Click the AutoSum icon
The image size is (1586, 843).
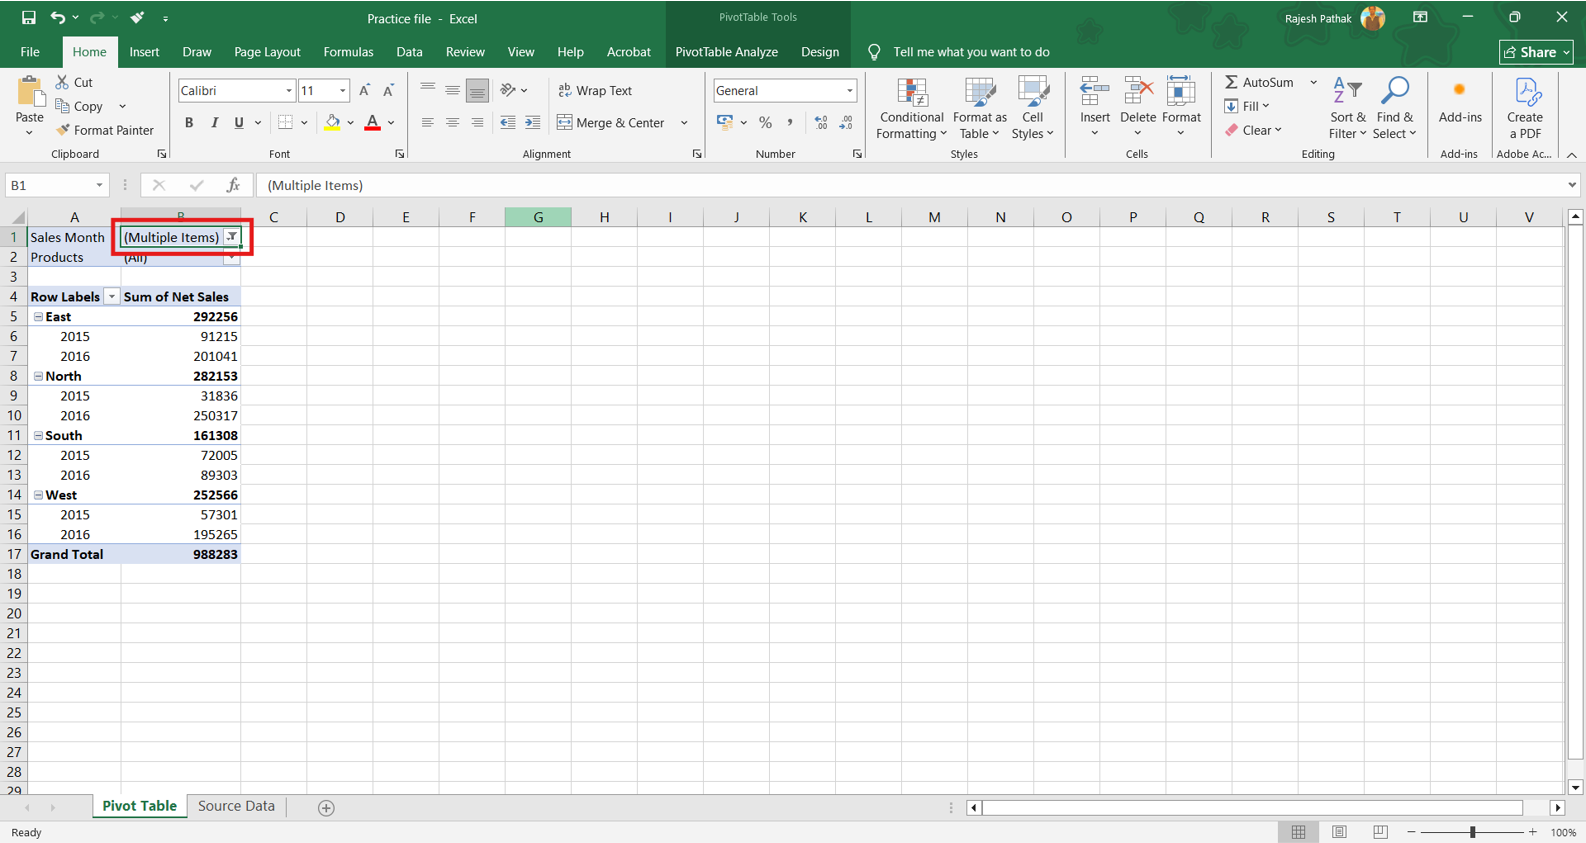1232,82
